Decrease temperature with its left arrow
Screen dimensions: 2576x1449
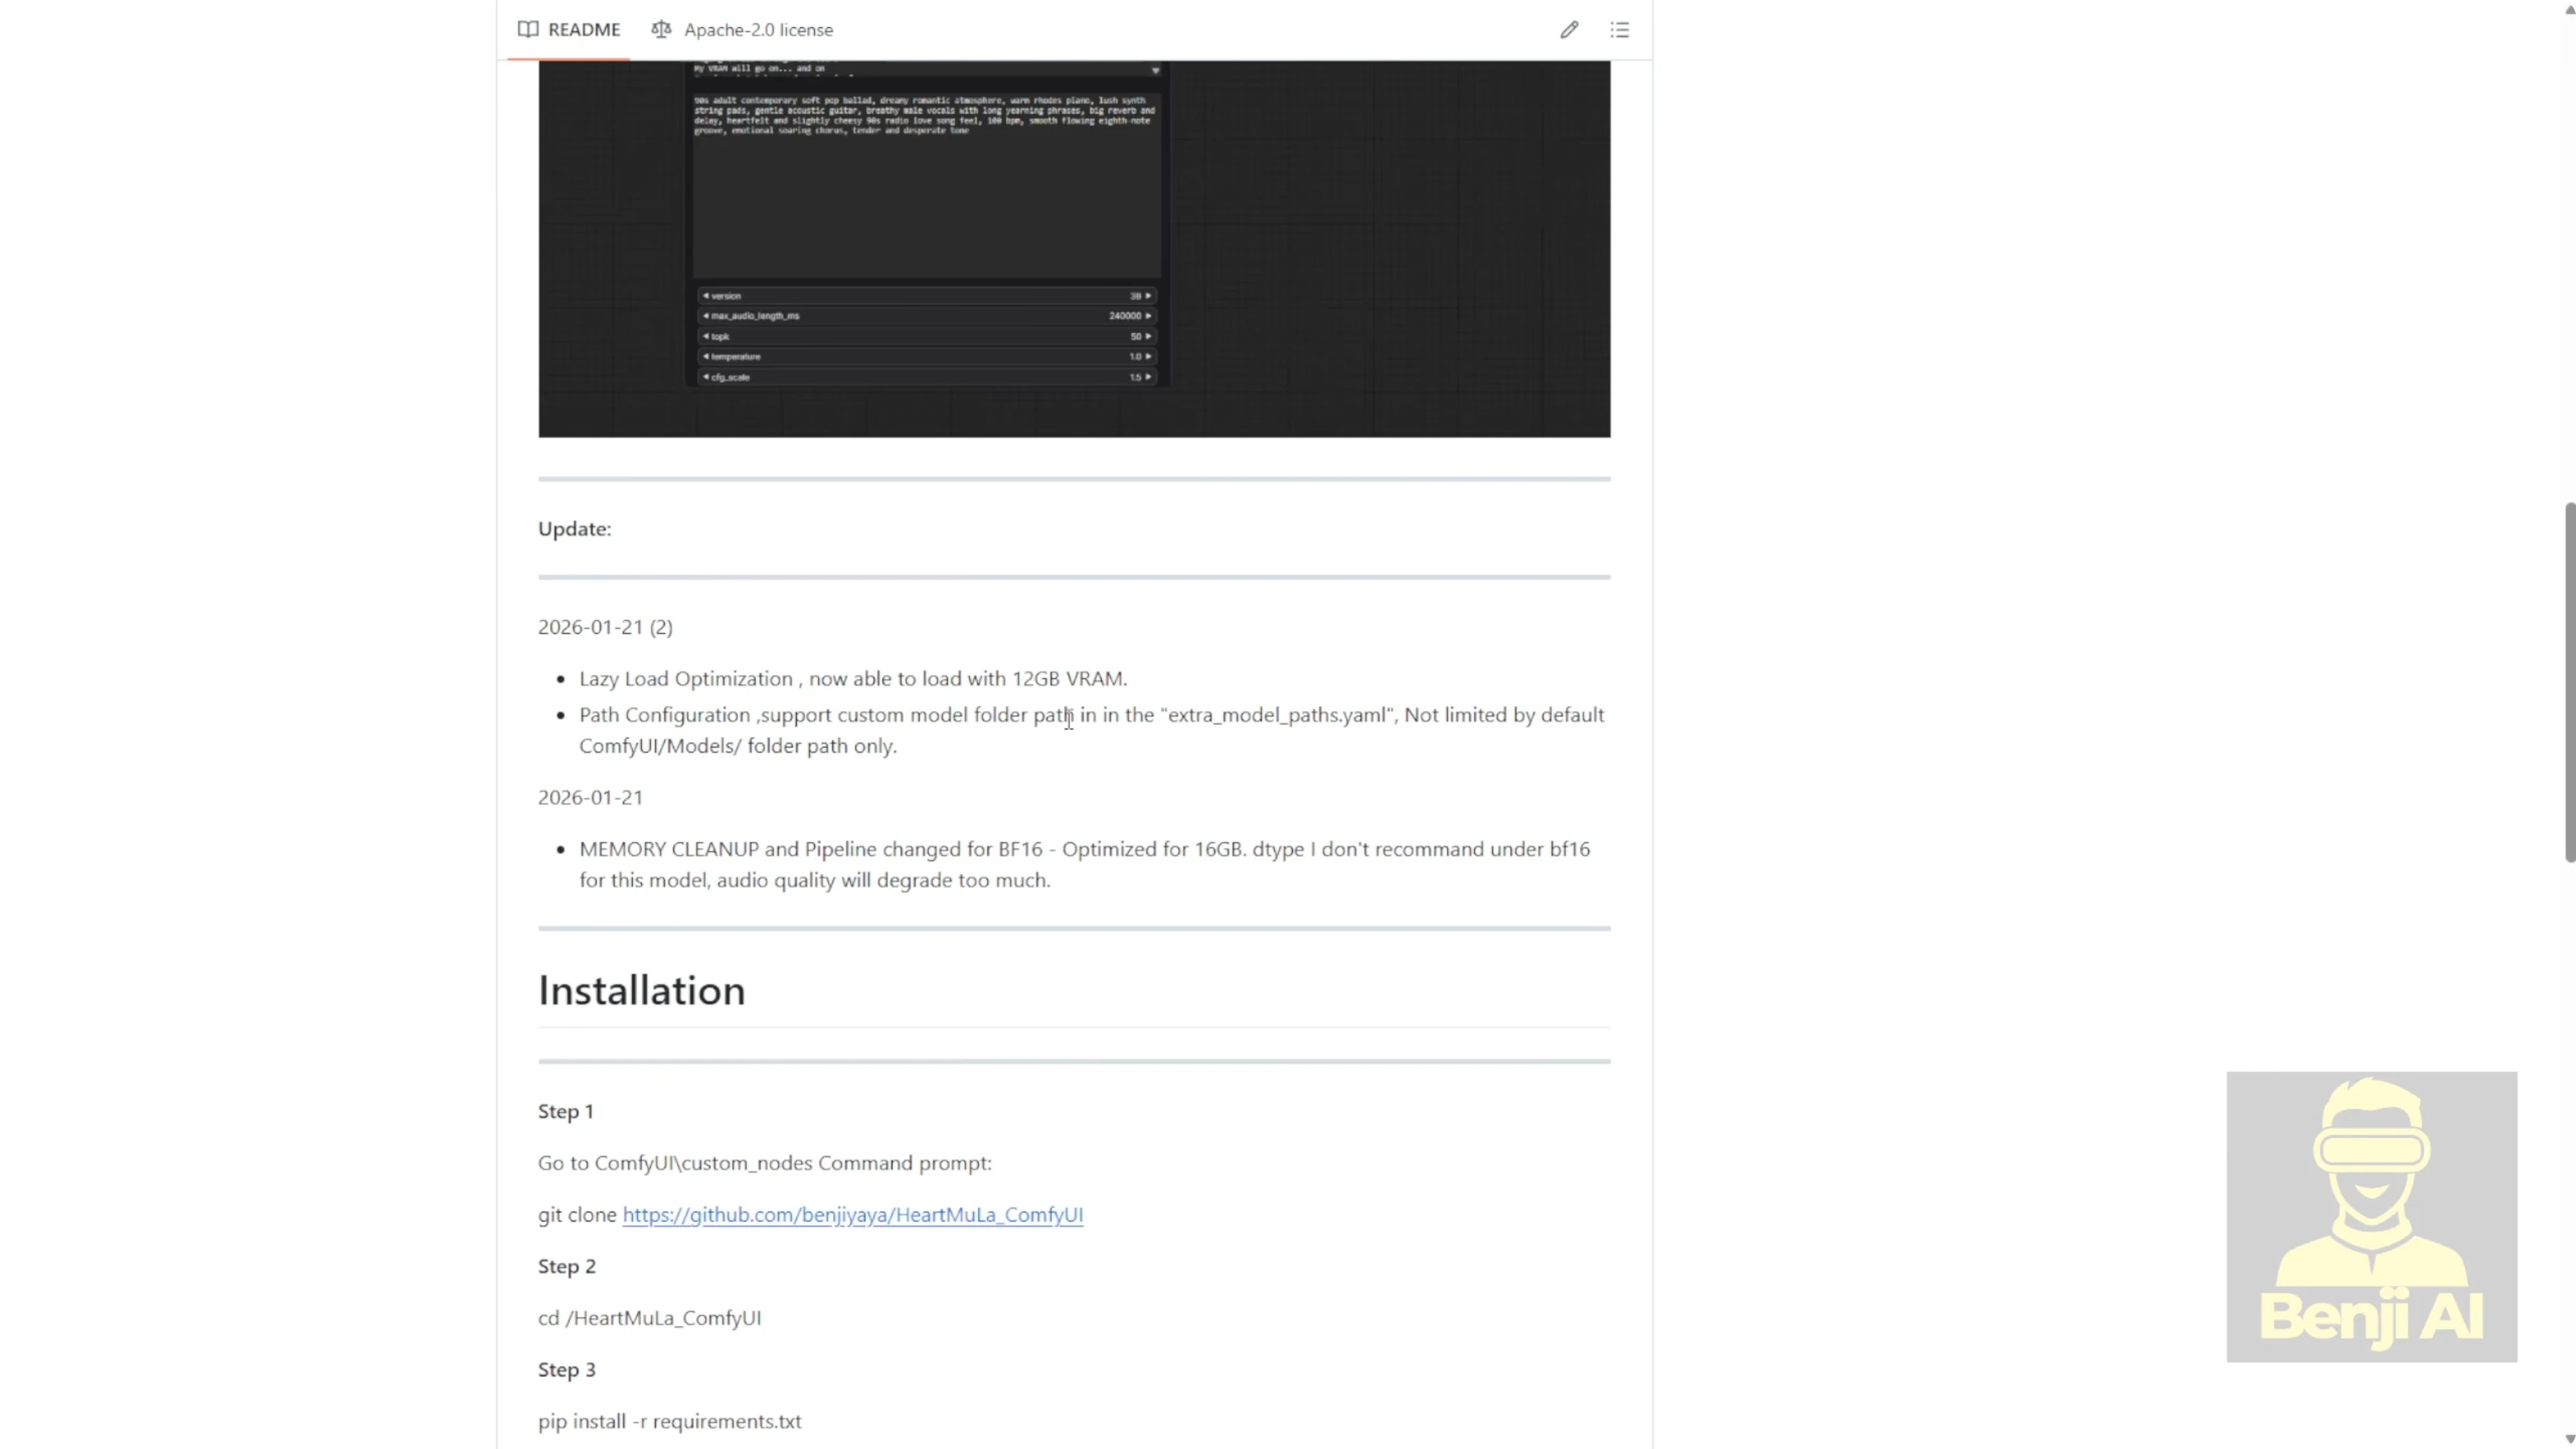pos(705,357)
